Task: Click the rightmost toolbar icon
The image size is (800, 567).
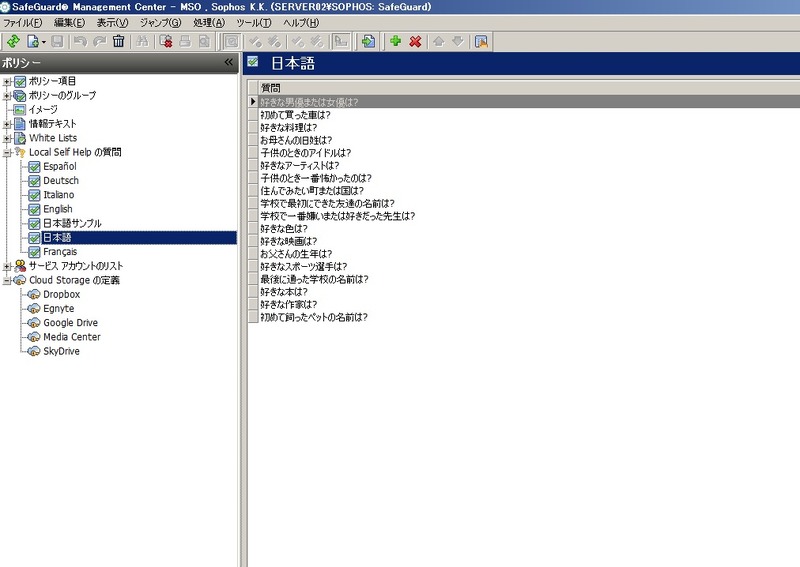Action: point(481,41)
